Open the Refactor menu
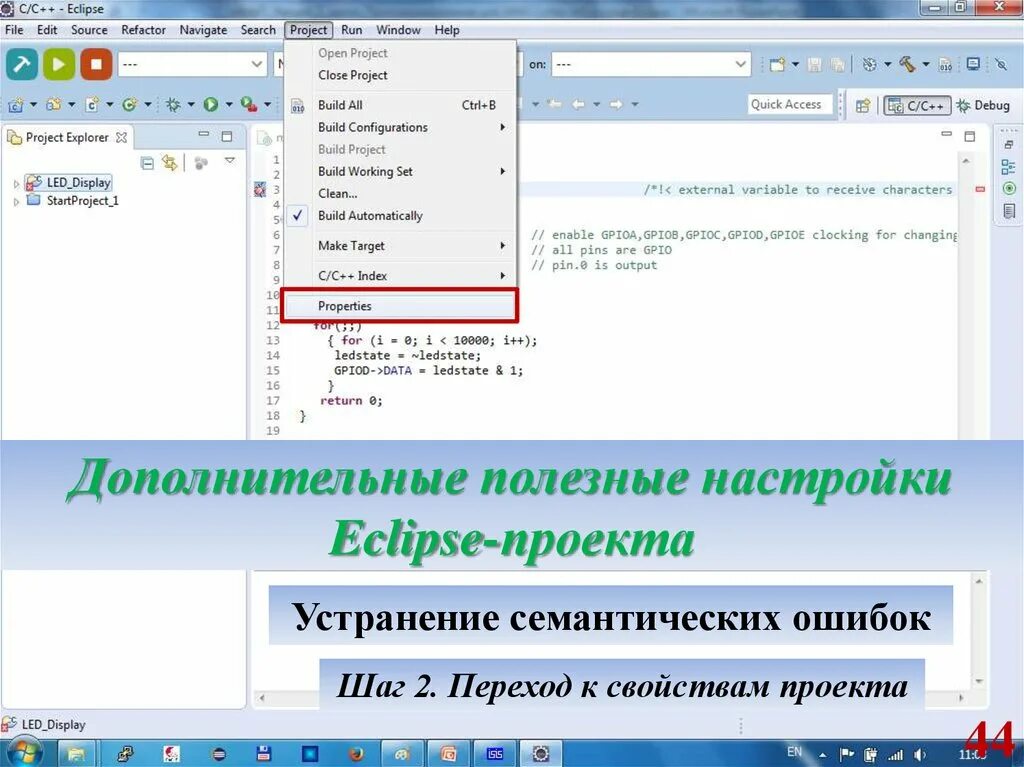 click(x=143, y=30)
